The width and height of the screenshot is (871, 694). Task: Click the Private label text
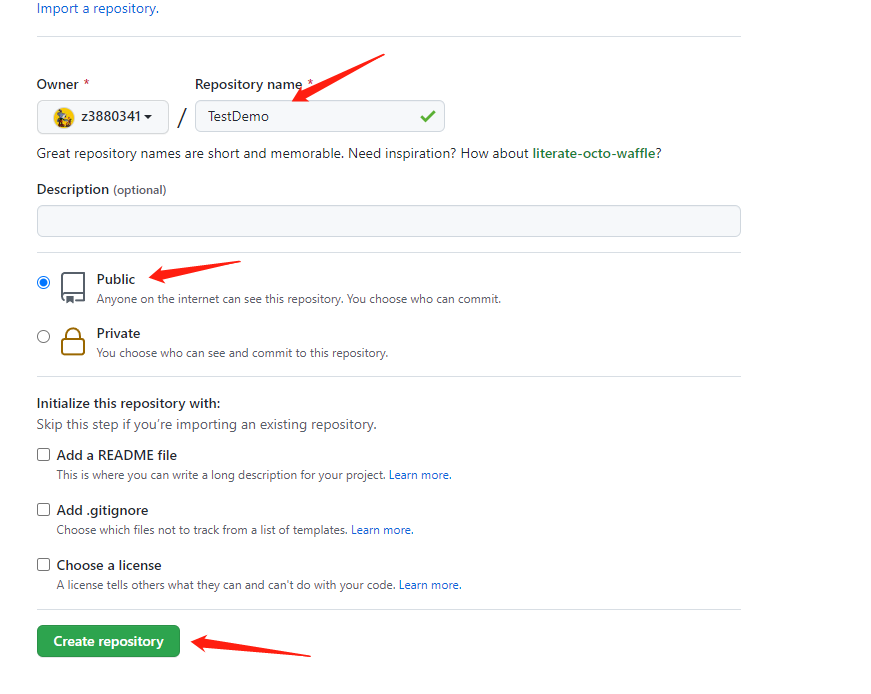[118, 333]
